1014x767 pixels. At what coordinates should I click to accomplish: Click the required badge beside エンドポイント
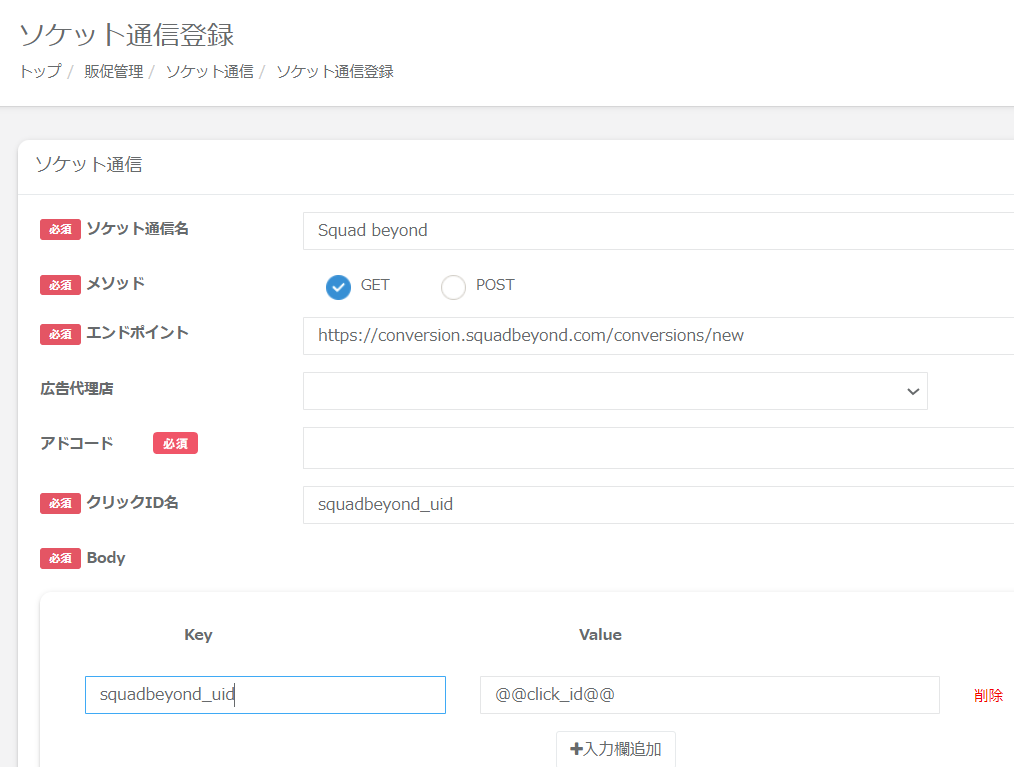pyautogui.click(x=60, y=334)
